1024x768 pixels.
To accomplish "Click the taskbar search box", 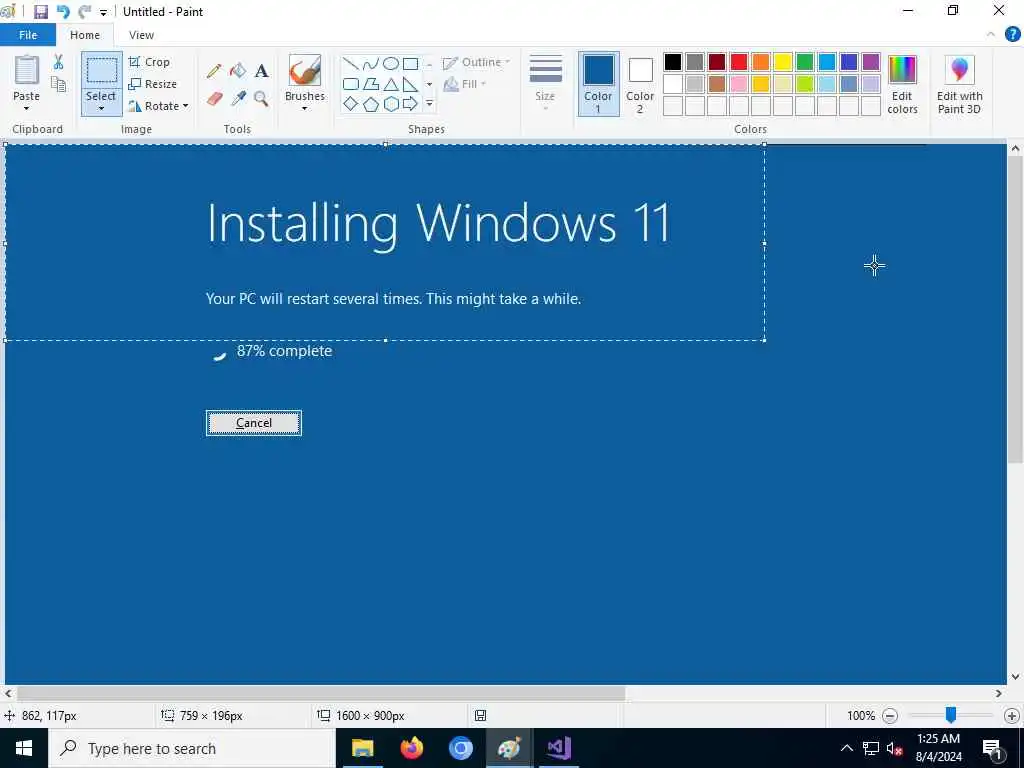I will tap(192, 748).
